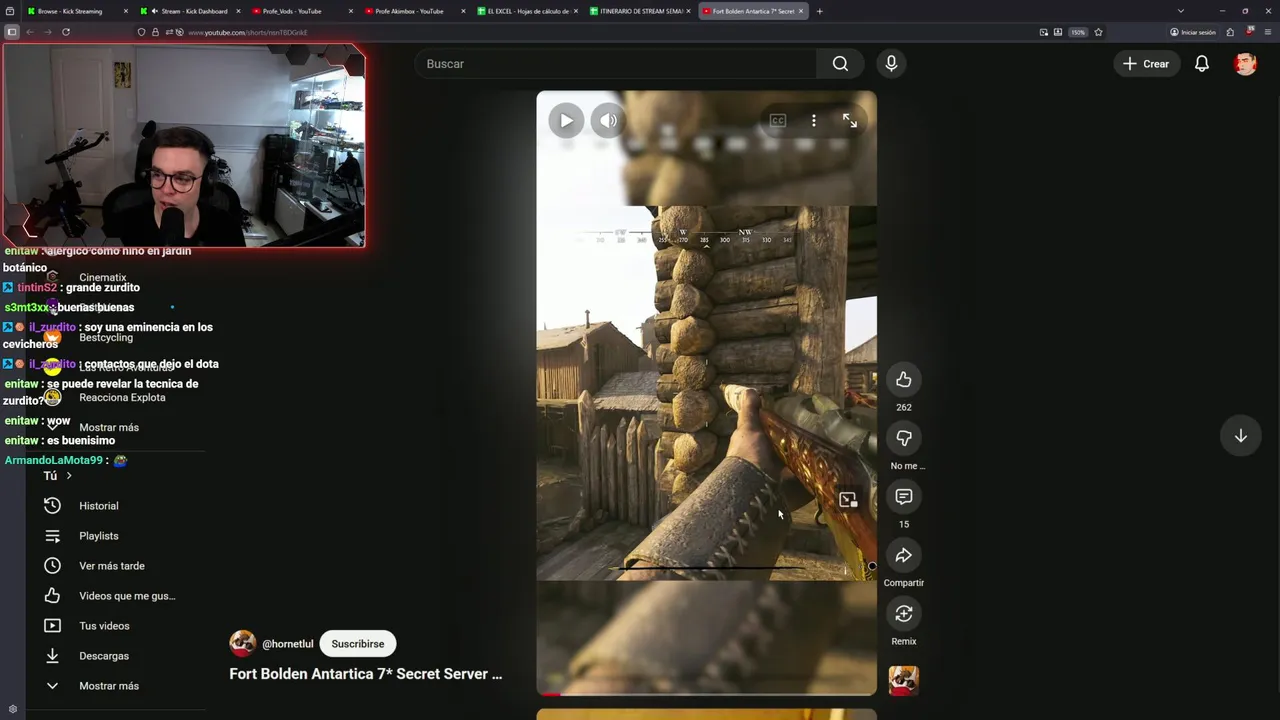Open YouTube notifications bell

1202,64
